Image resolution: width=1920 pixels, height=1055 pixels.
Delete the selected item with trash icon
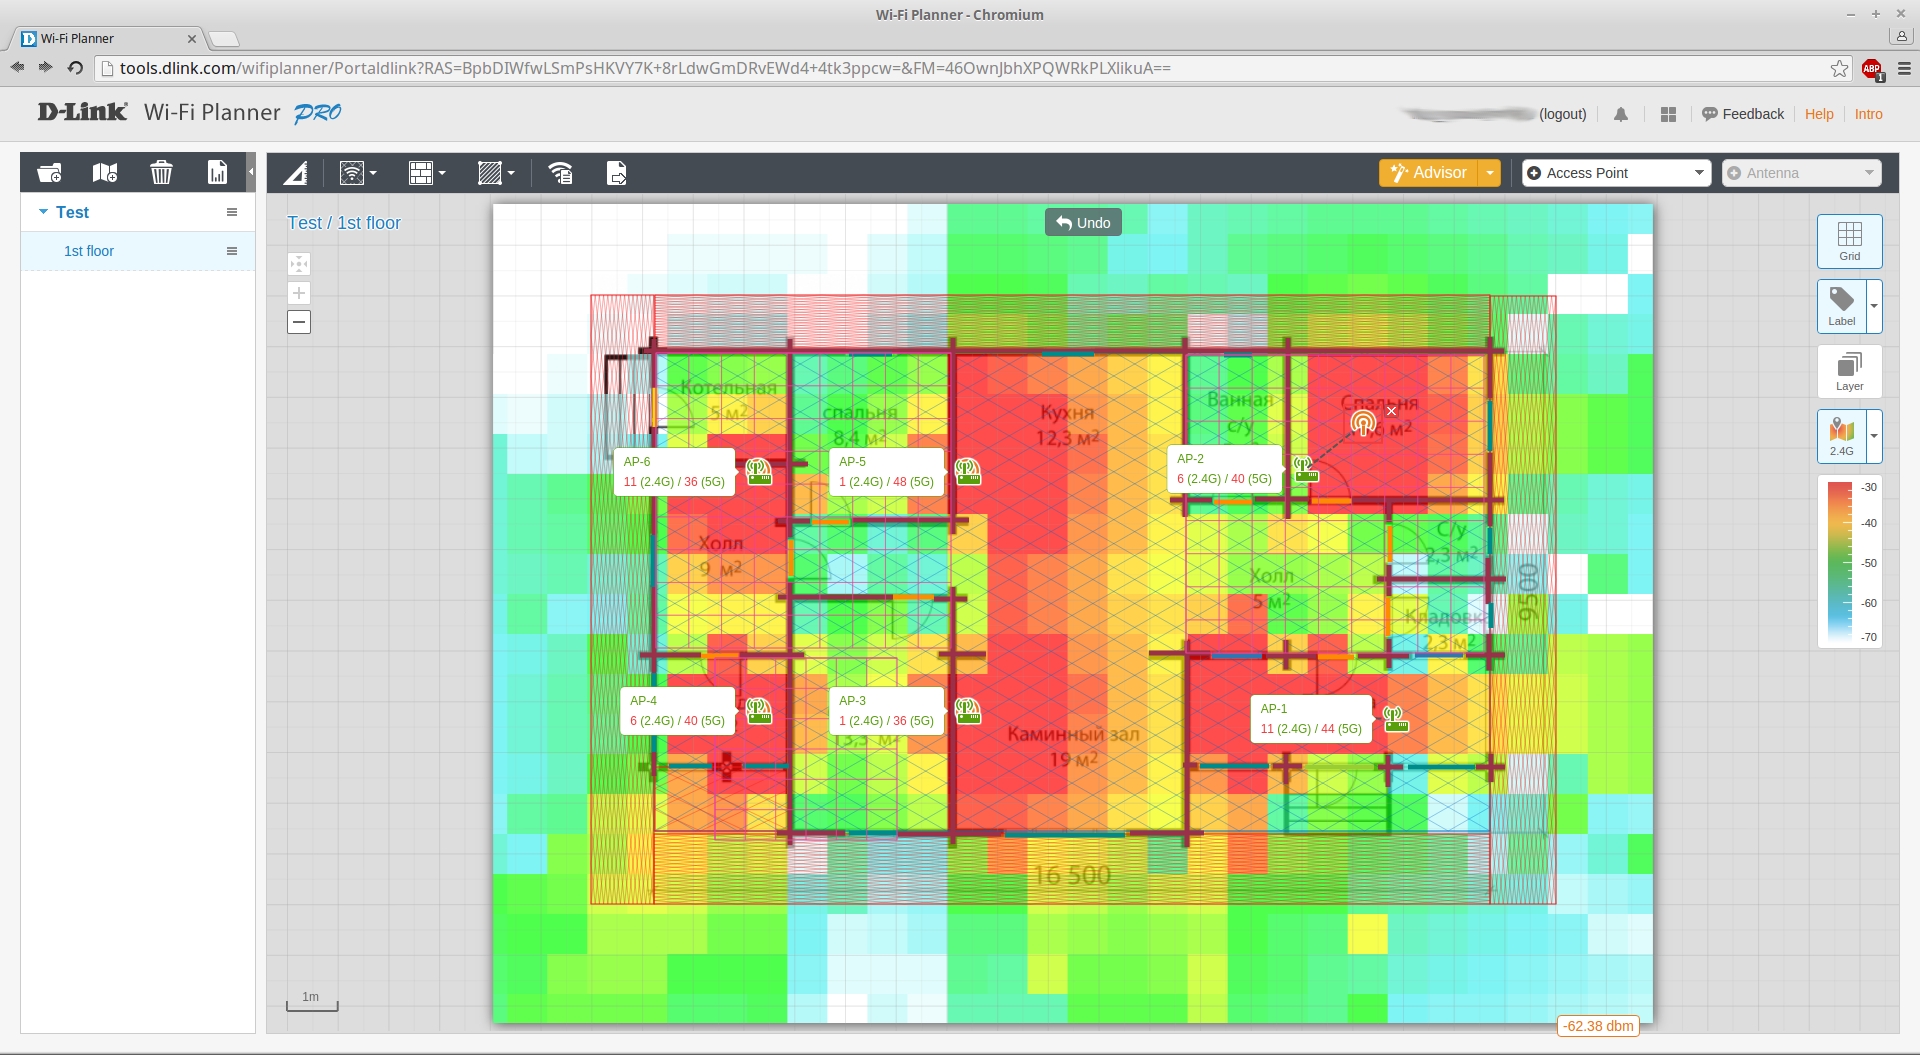point(161,173)
